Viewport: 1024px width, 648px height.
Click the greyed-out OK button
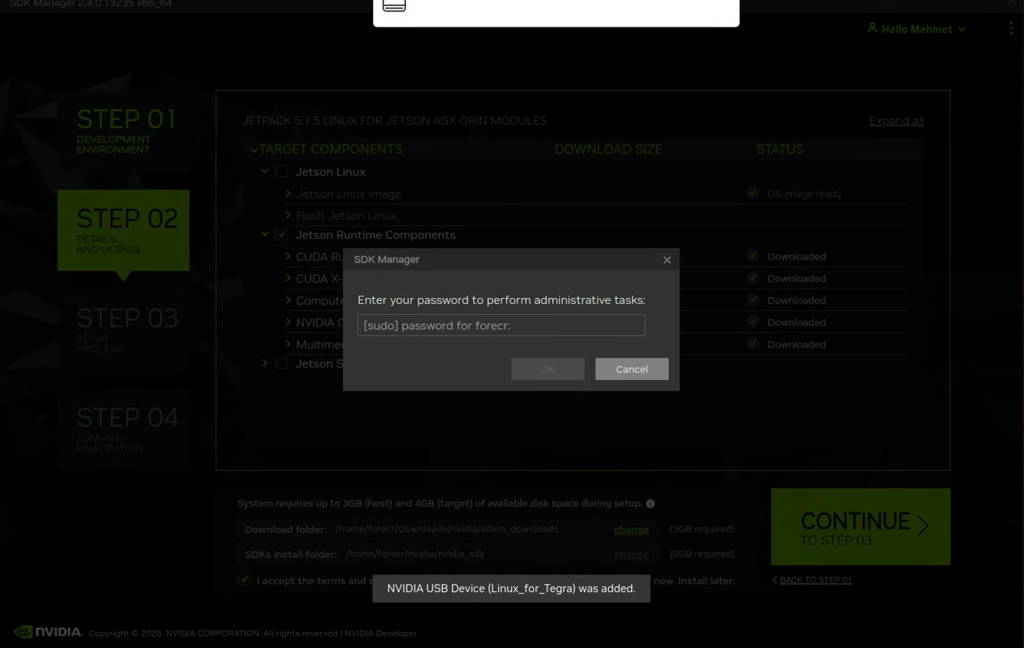point(547,369)
